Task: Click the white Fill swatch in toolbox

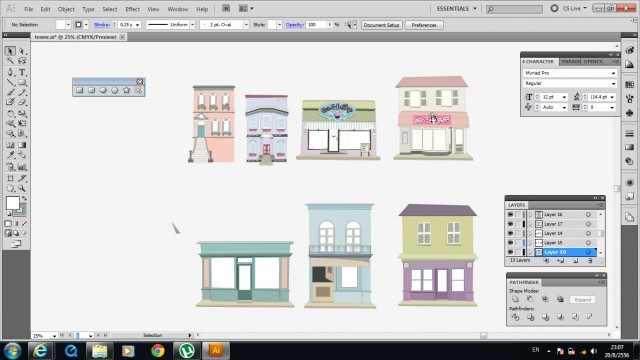Action: pos(12,203)
